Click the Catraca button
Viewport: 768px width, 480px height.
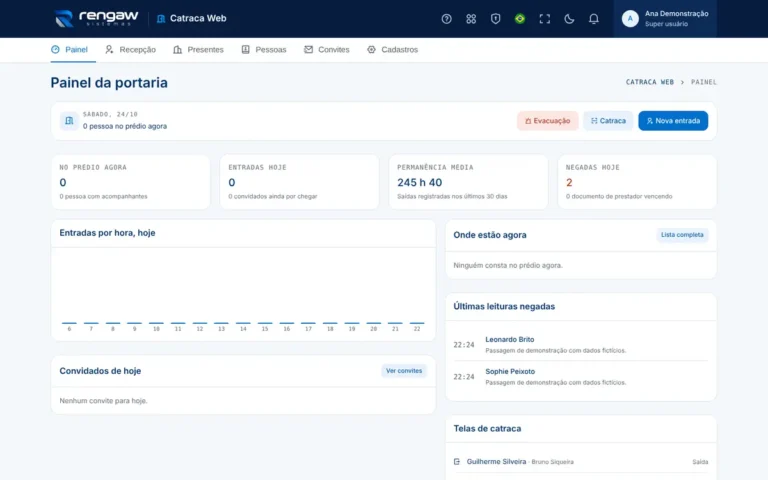click(608, 120)
